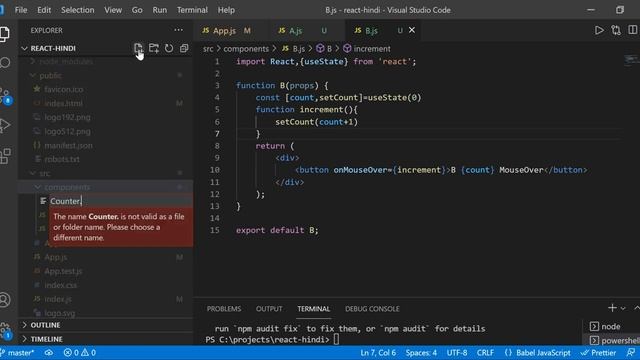Open the Help menu
Viewport: 640px width, 360px height.
(x=226, y=10)
